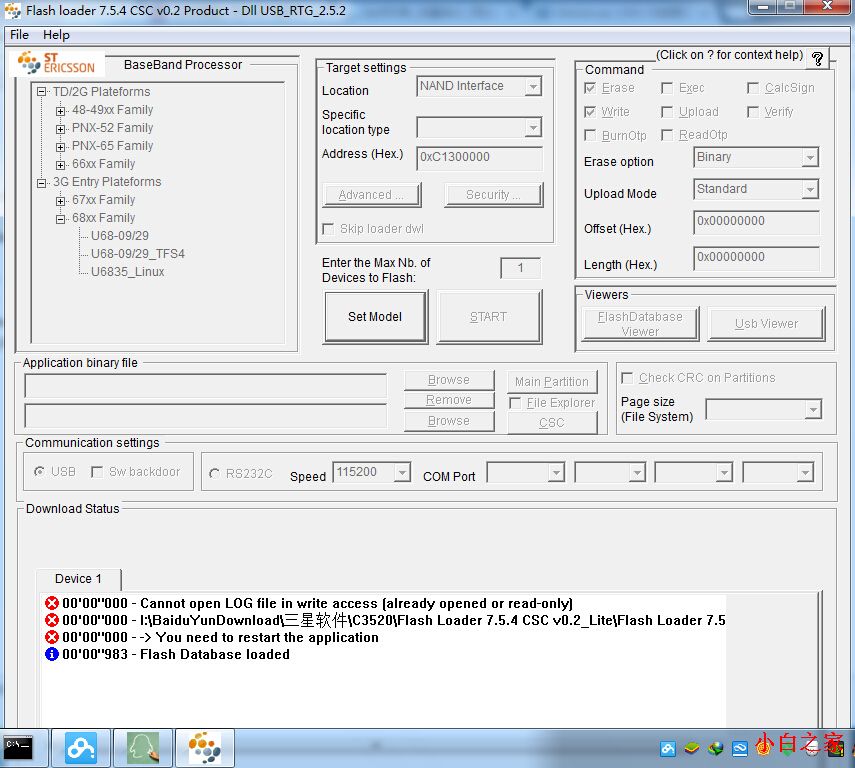The height and width of the screenshot is (768, 855).
Task: Collapse the 68xx Family node
Action: click(x=61, y=219)
